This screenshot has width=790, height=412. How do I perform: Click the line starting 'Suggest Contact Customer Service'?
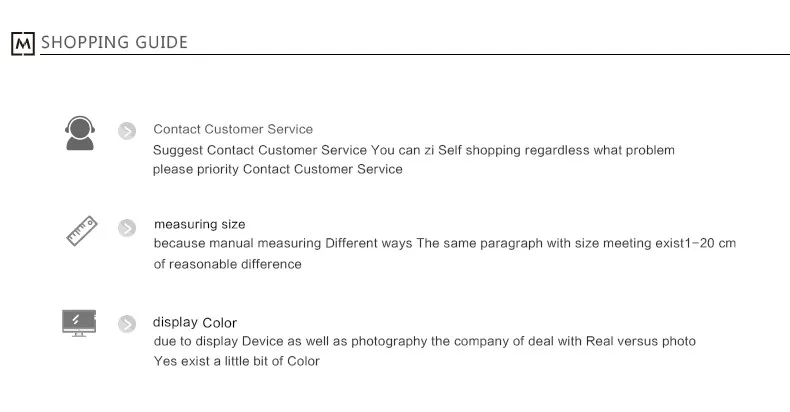[x=414, y=150]
